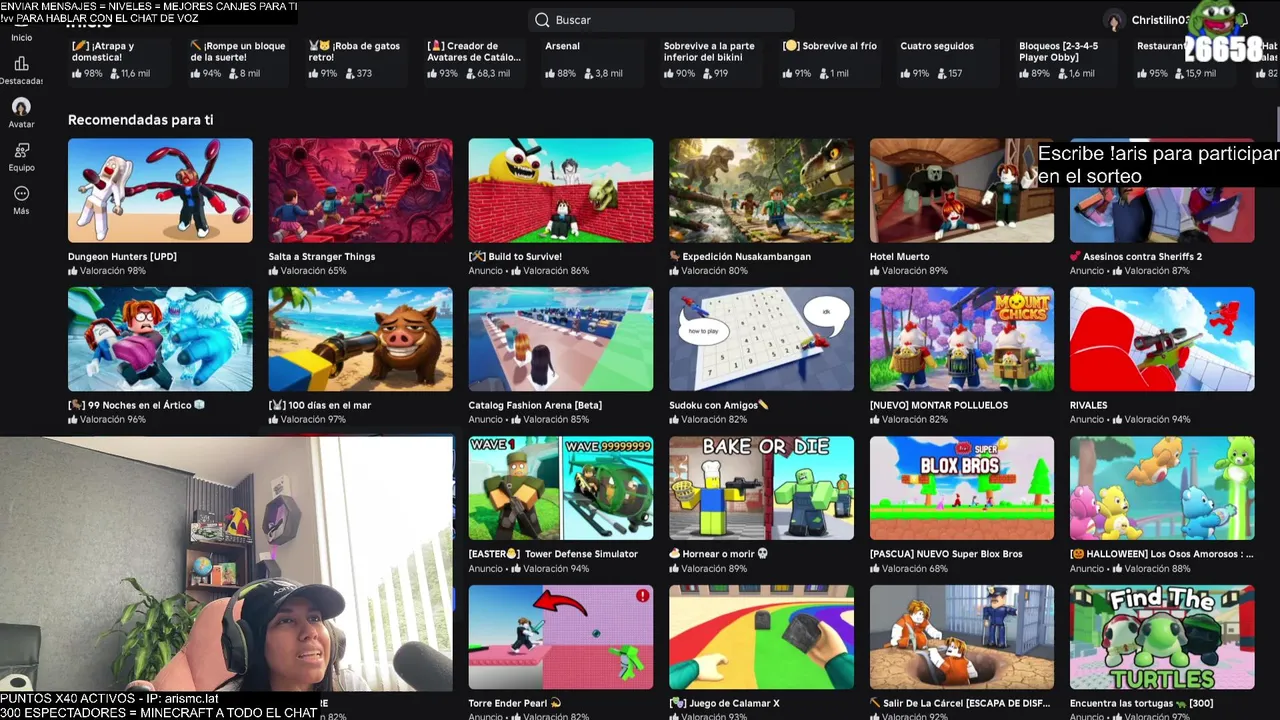
Task: Open Dungeon Hunters [UPD] thumbnail
Action: tap(160, 190)
